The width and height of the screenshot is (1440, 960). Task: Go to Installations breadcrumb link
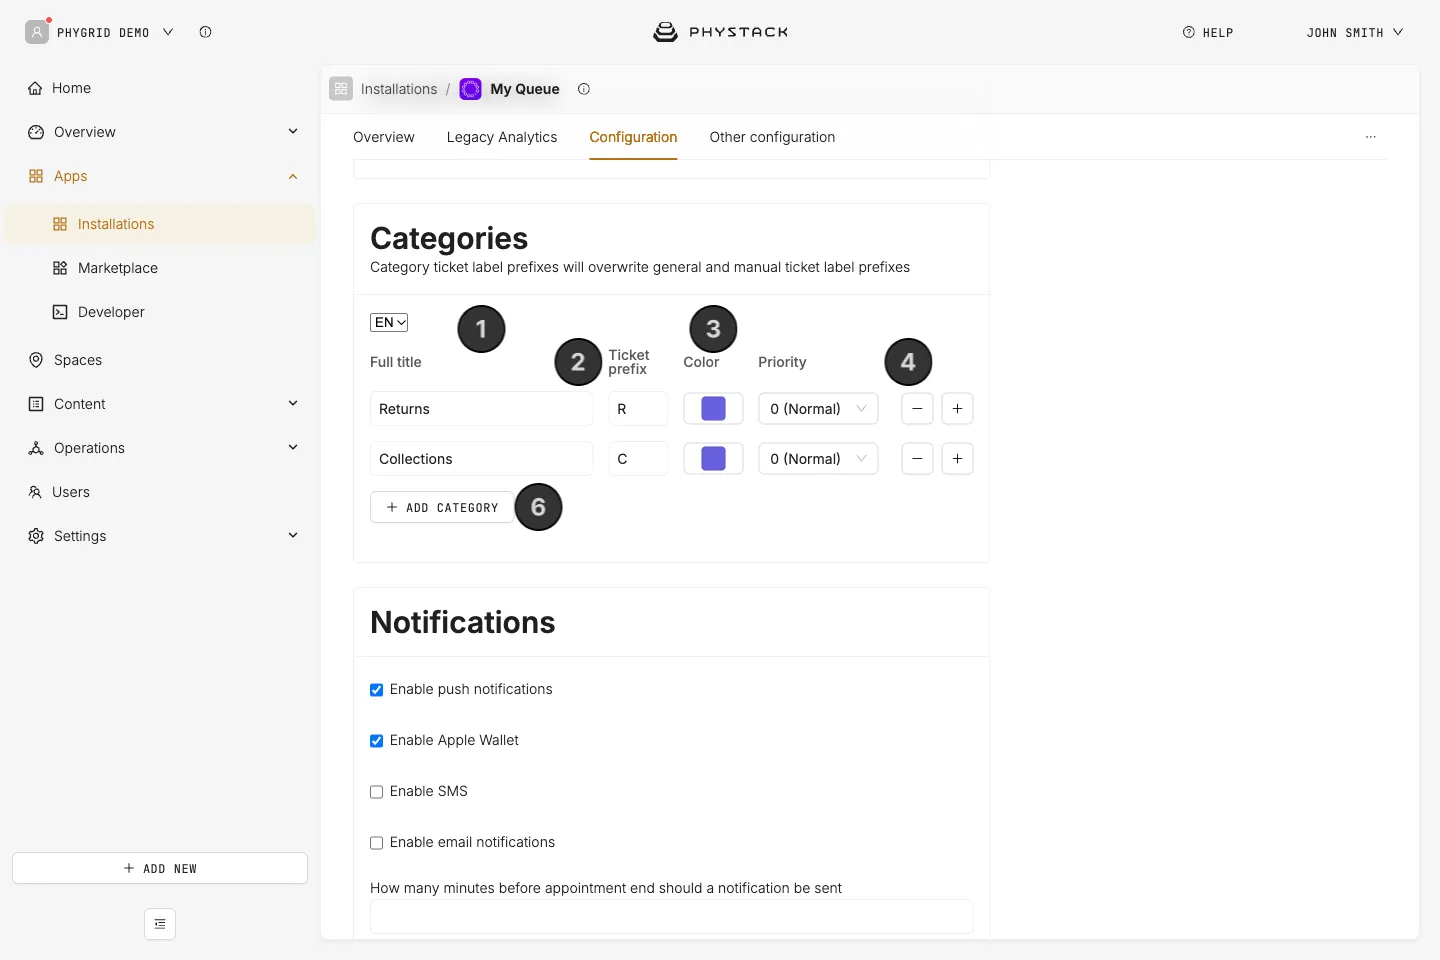tap(399, 89)
